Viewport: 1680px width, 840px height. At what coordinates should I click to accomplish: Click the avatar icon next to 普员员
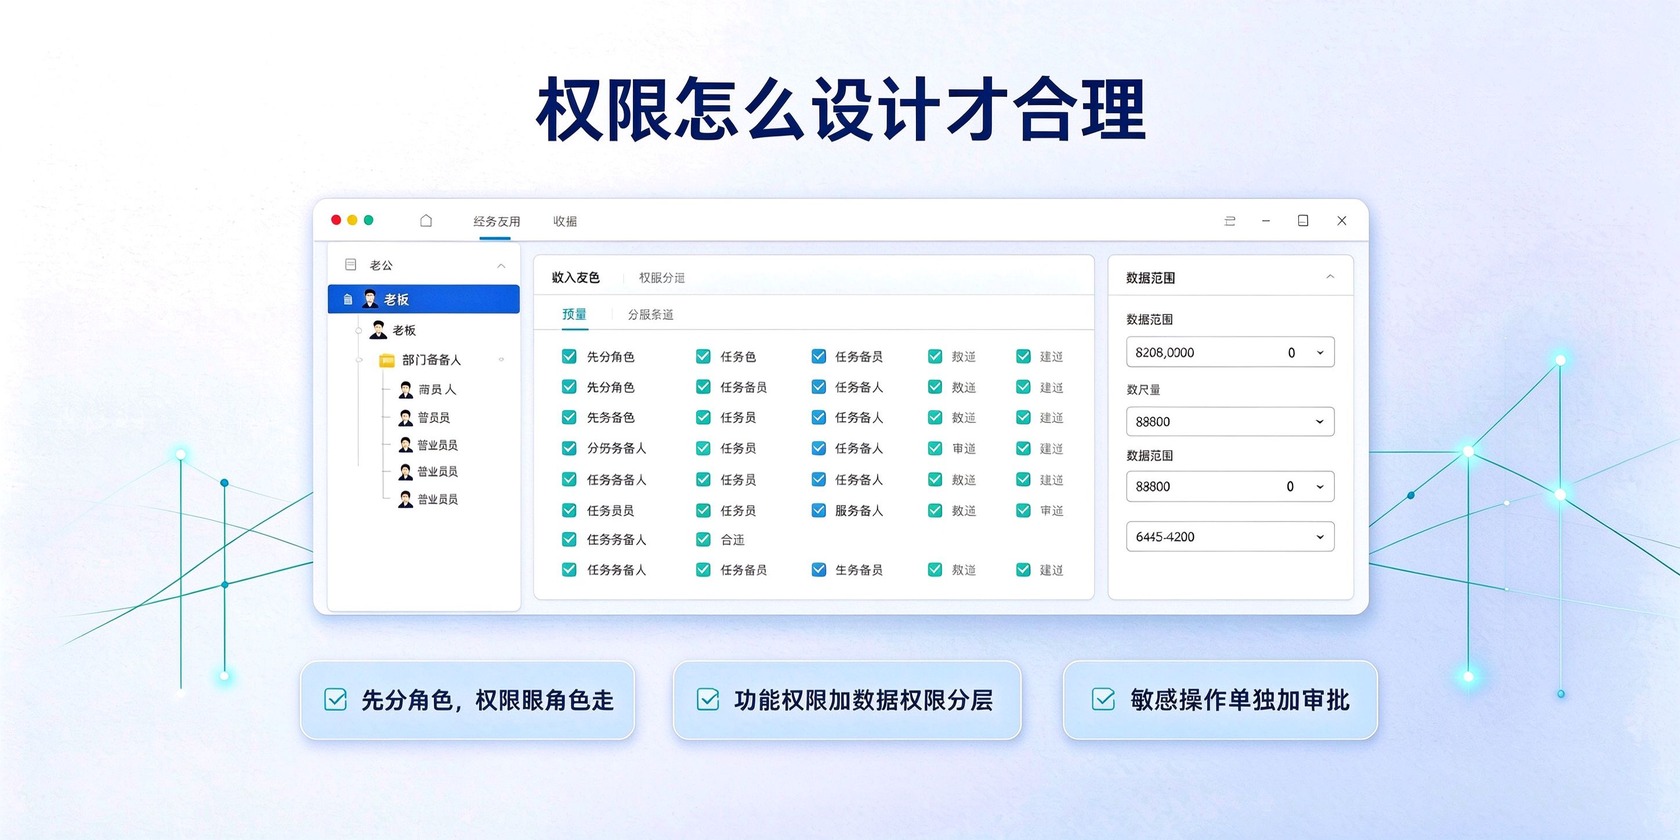[x=406, y=418]
